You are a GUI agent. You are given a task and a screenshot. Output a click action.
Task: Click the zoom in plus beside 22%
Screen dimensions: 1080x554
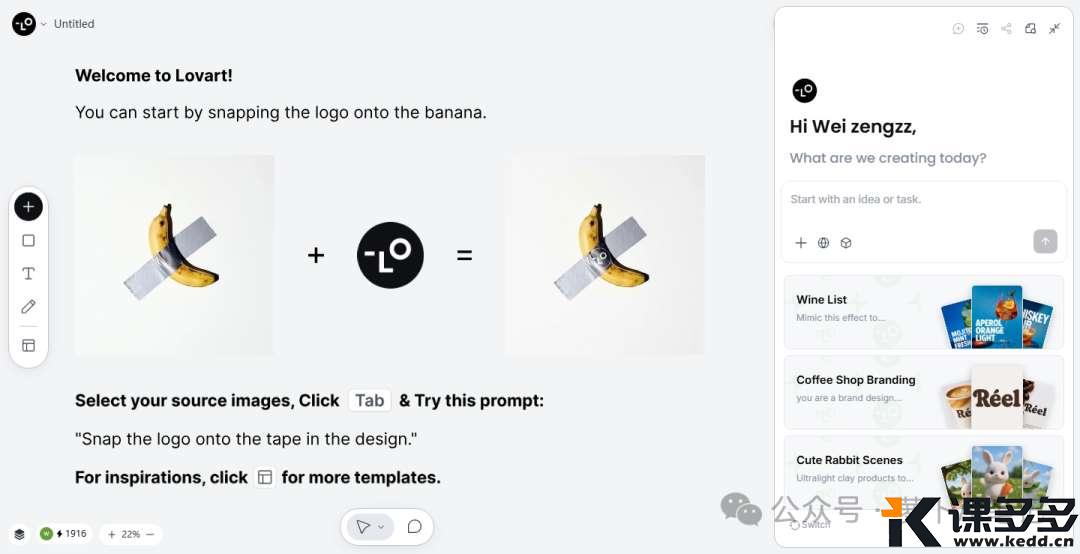coord(112,534)
